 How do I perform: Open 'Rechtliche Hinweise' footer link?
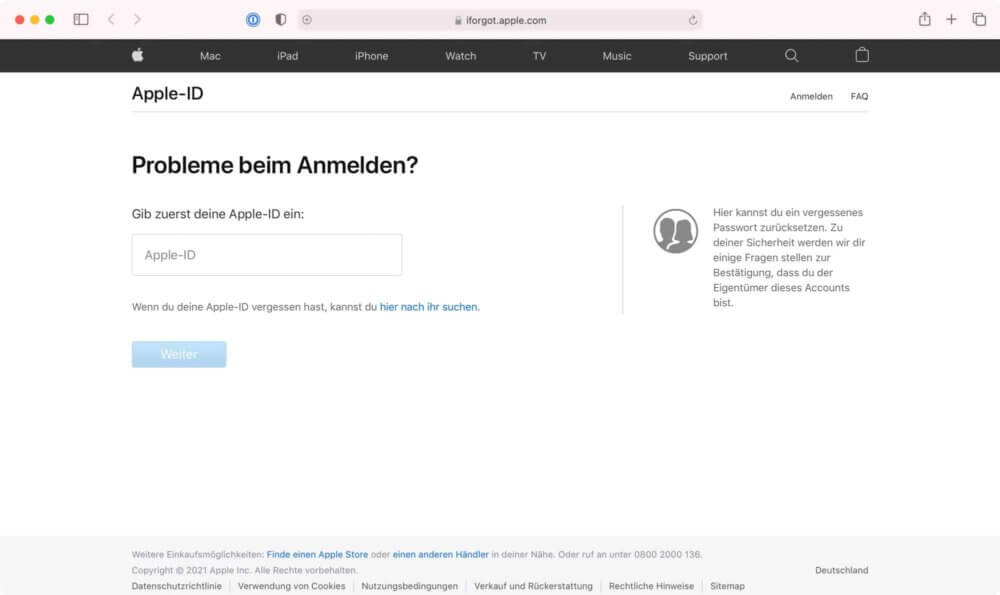coord(651,586)
